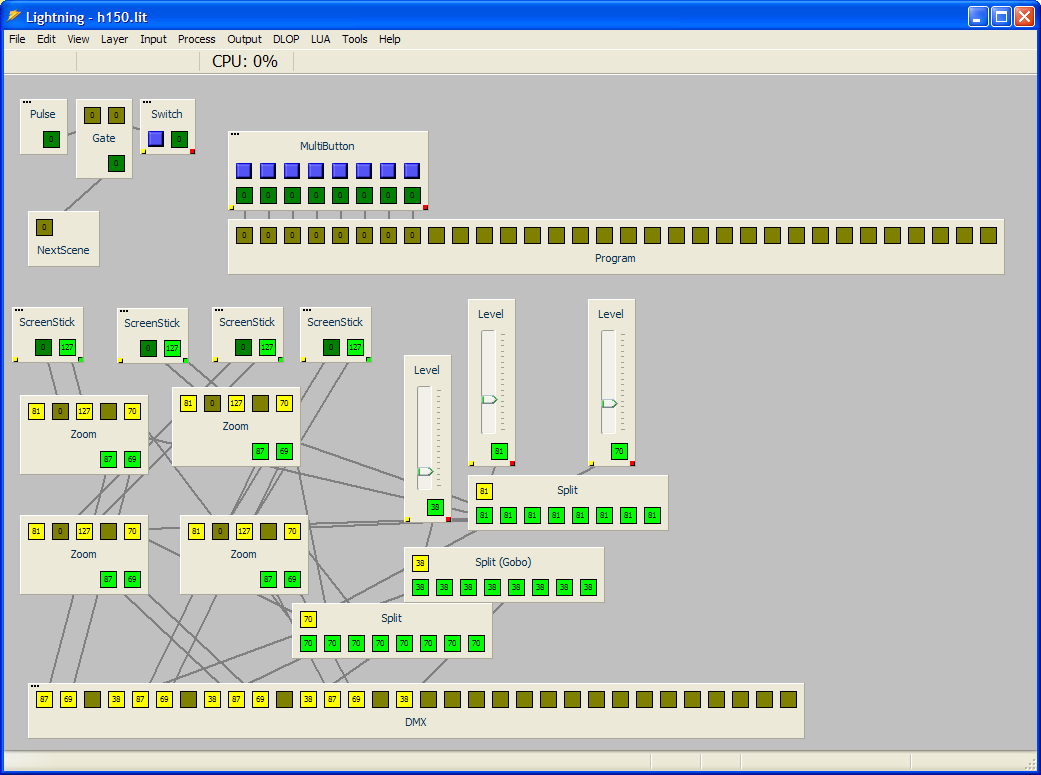
Task: Click the first DMX channel port showing 87
Action: coord(44,699)
